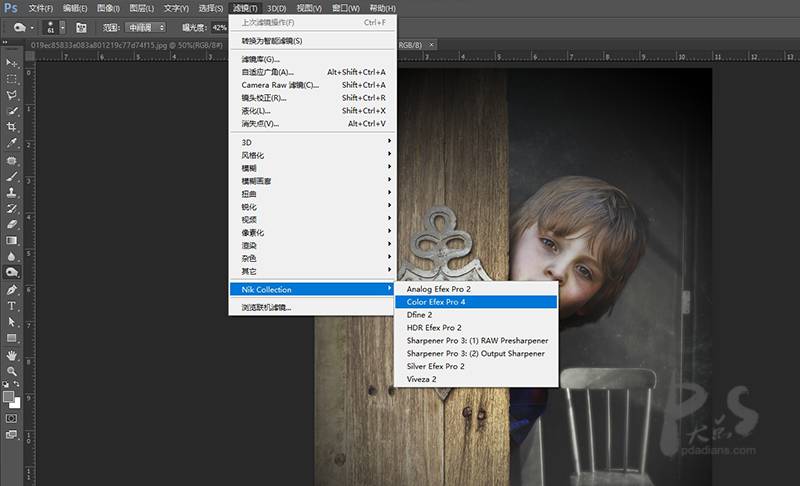Expand the 渲染 submenu
Image resolution: width=800 pixels, height=486 pixels.
pos(312,245)
